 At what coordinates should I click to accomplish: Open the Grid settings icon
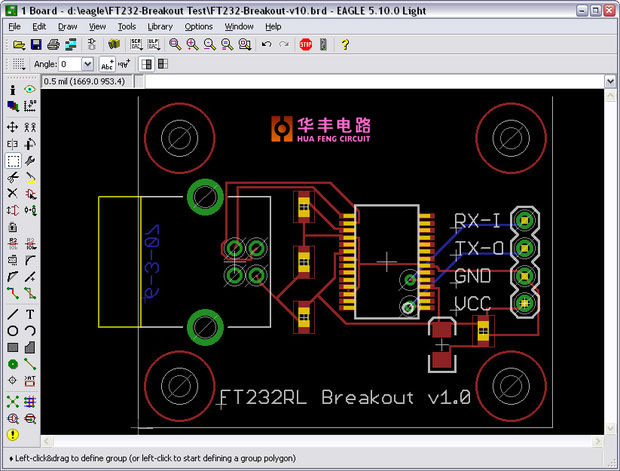(18, 64)
